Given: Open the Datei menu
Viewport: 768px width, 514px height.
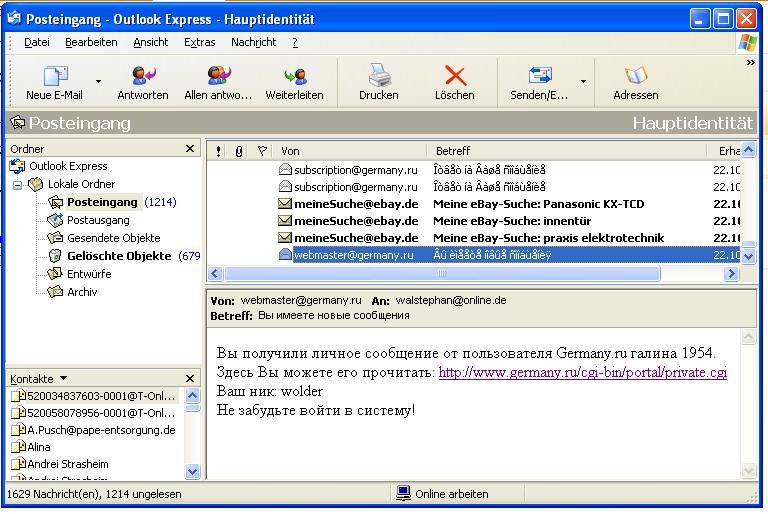Looking at the screenshot, I should pos(37,43).
